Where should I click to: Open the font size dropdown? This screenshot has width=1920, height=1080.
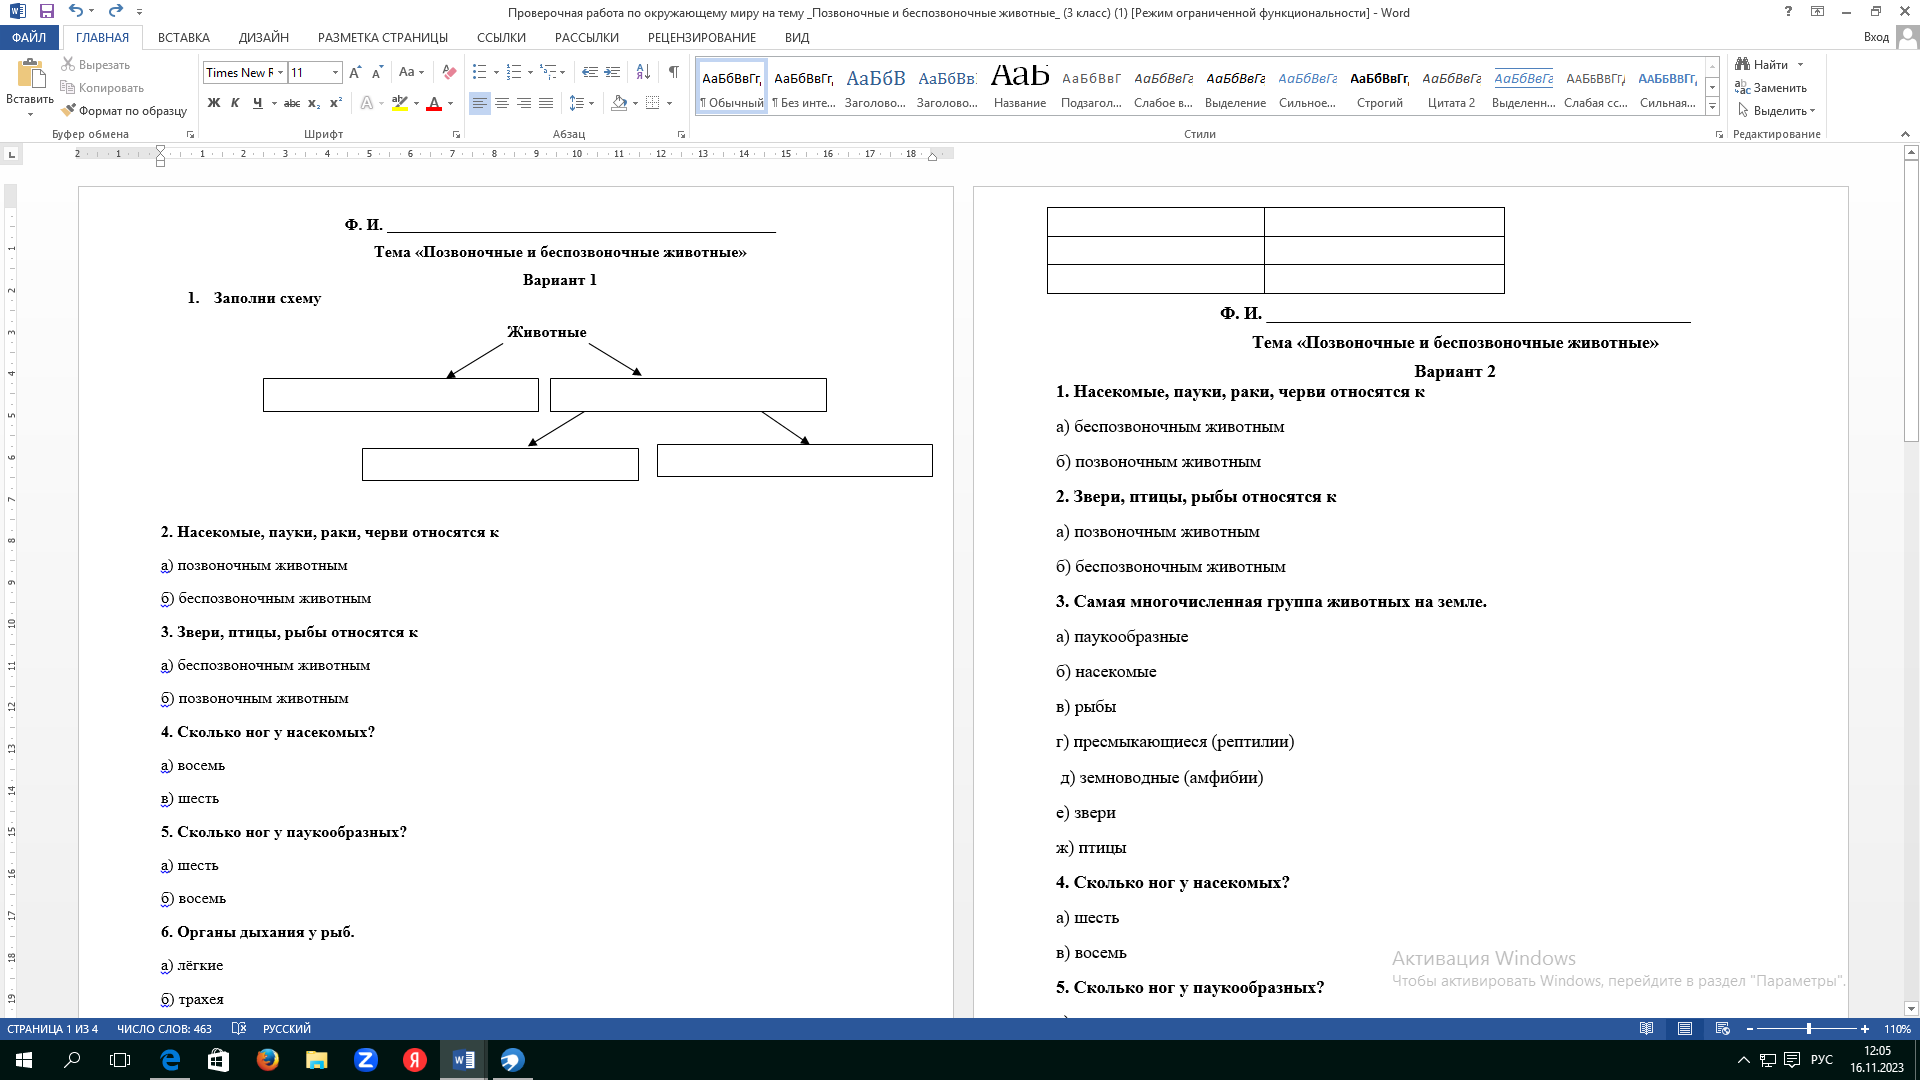[335, 72]
